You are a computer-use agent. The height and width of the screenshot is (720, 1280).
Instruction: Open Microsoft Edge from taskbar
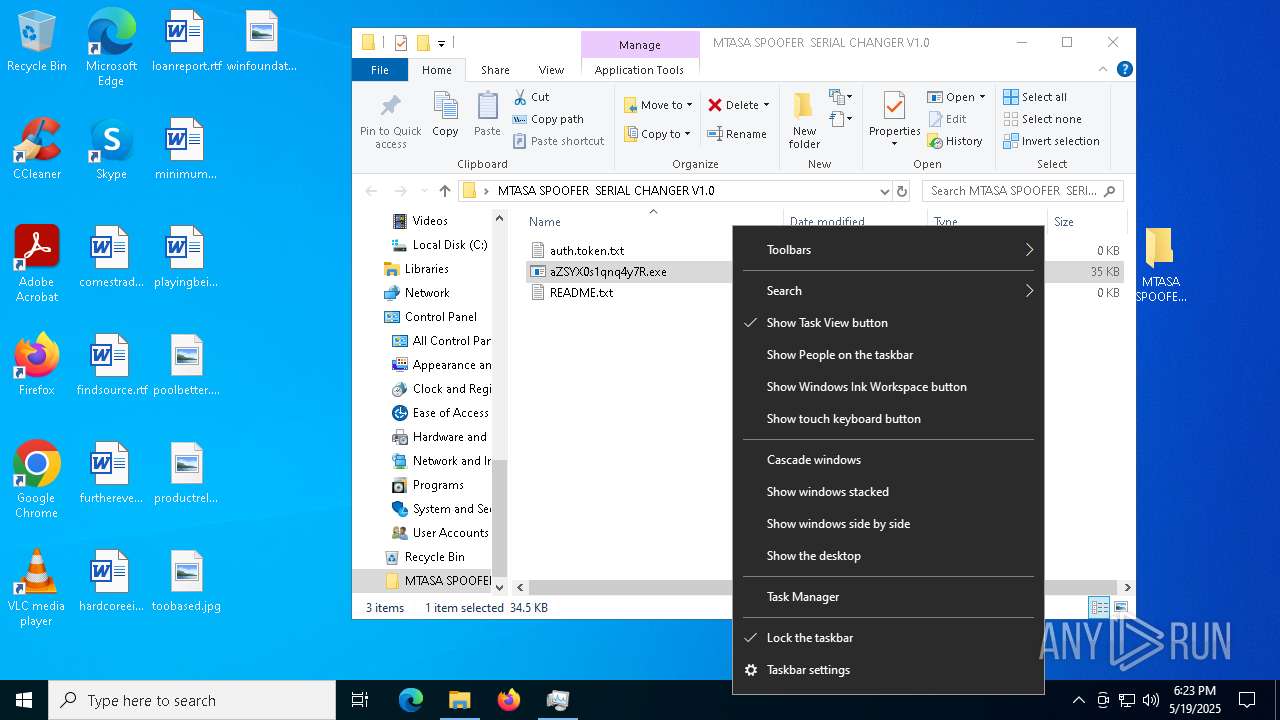(x=411, y=700)
